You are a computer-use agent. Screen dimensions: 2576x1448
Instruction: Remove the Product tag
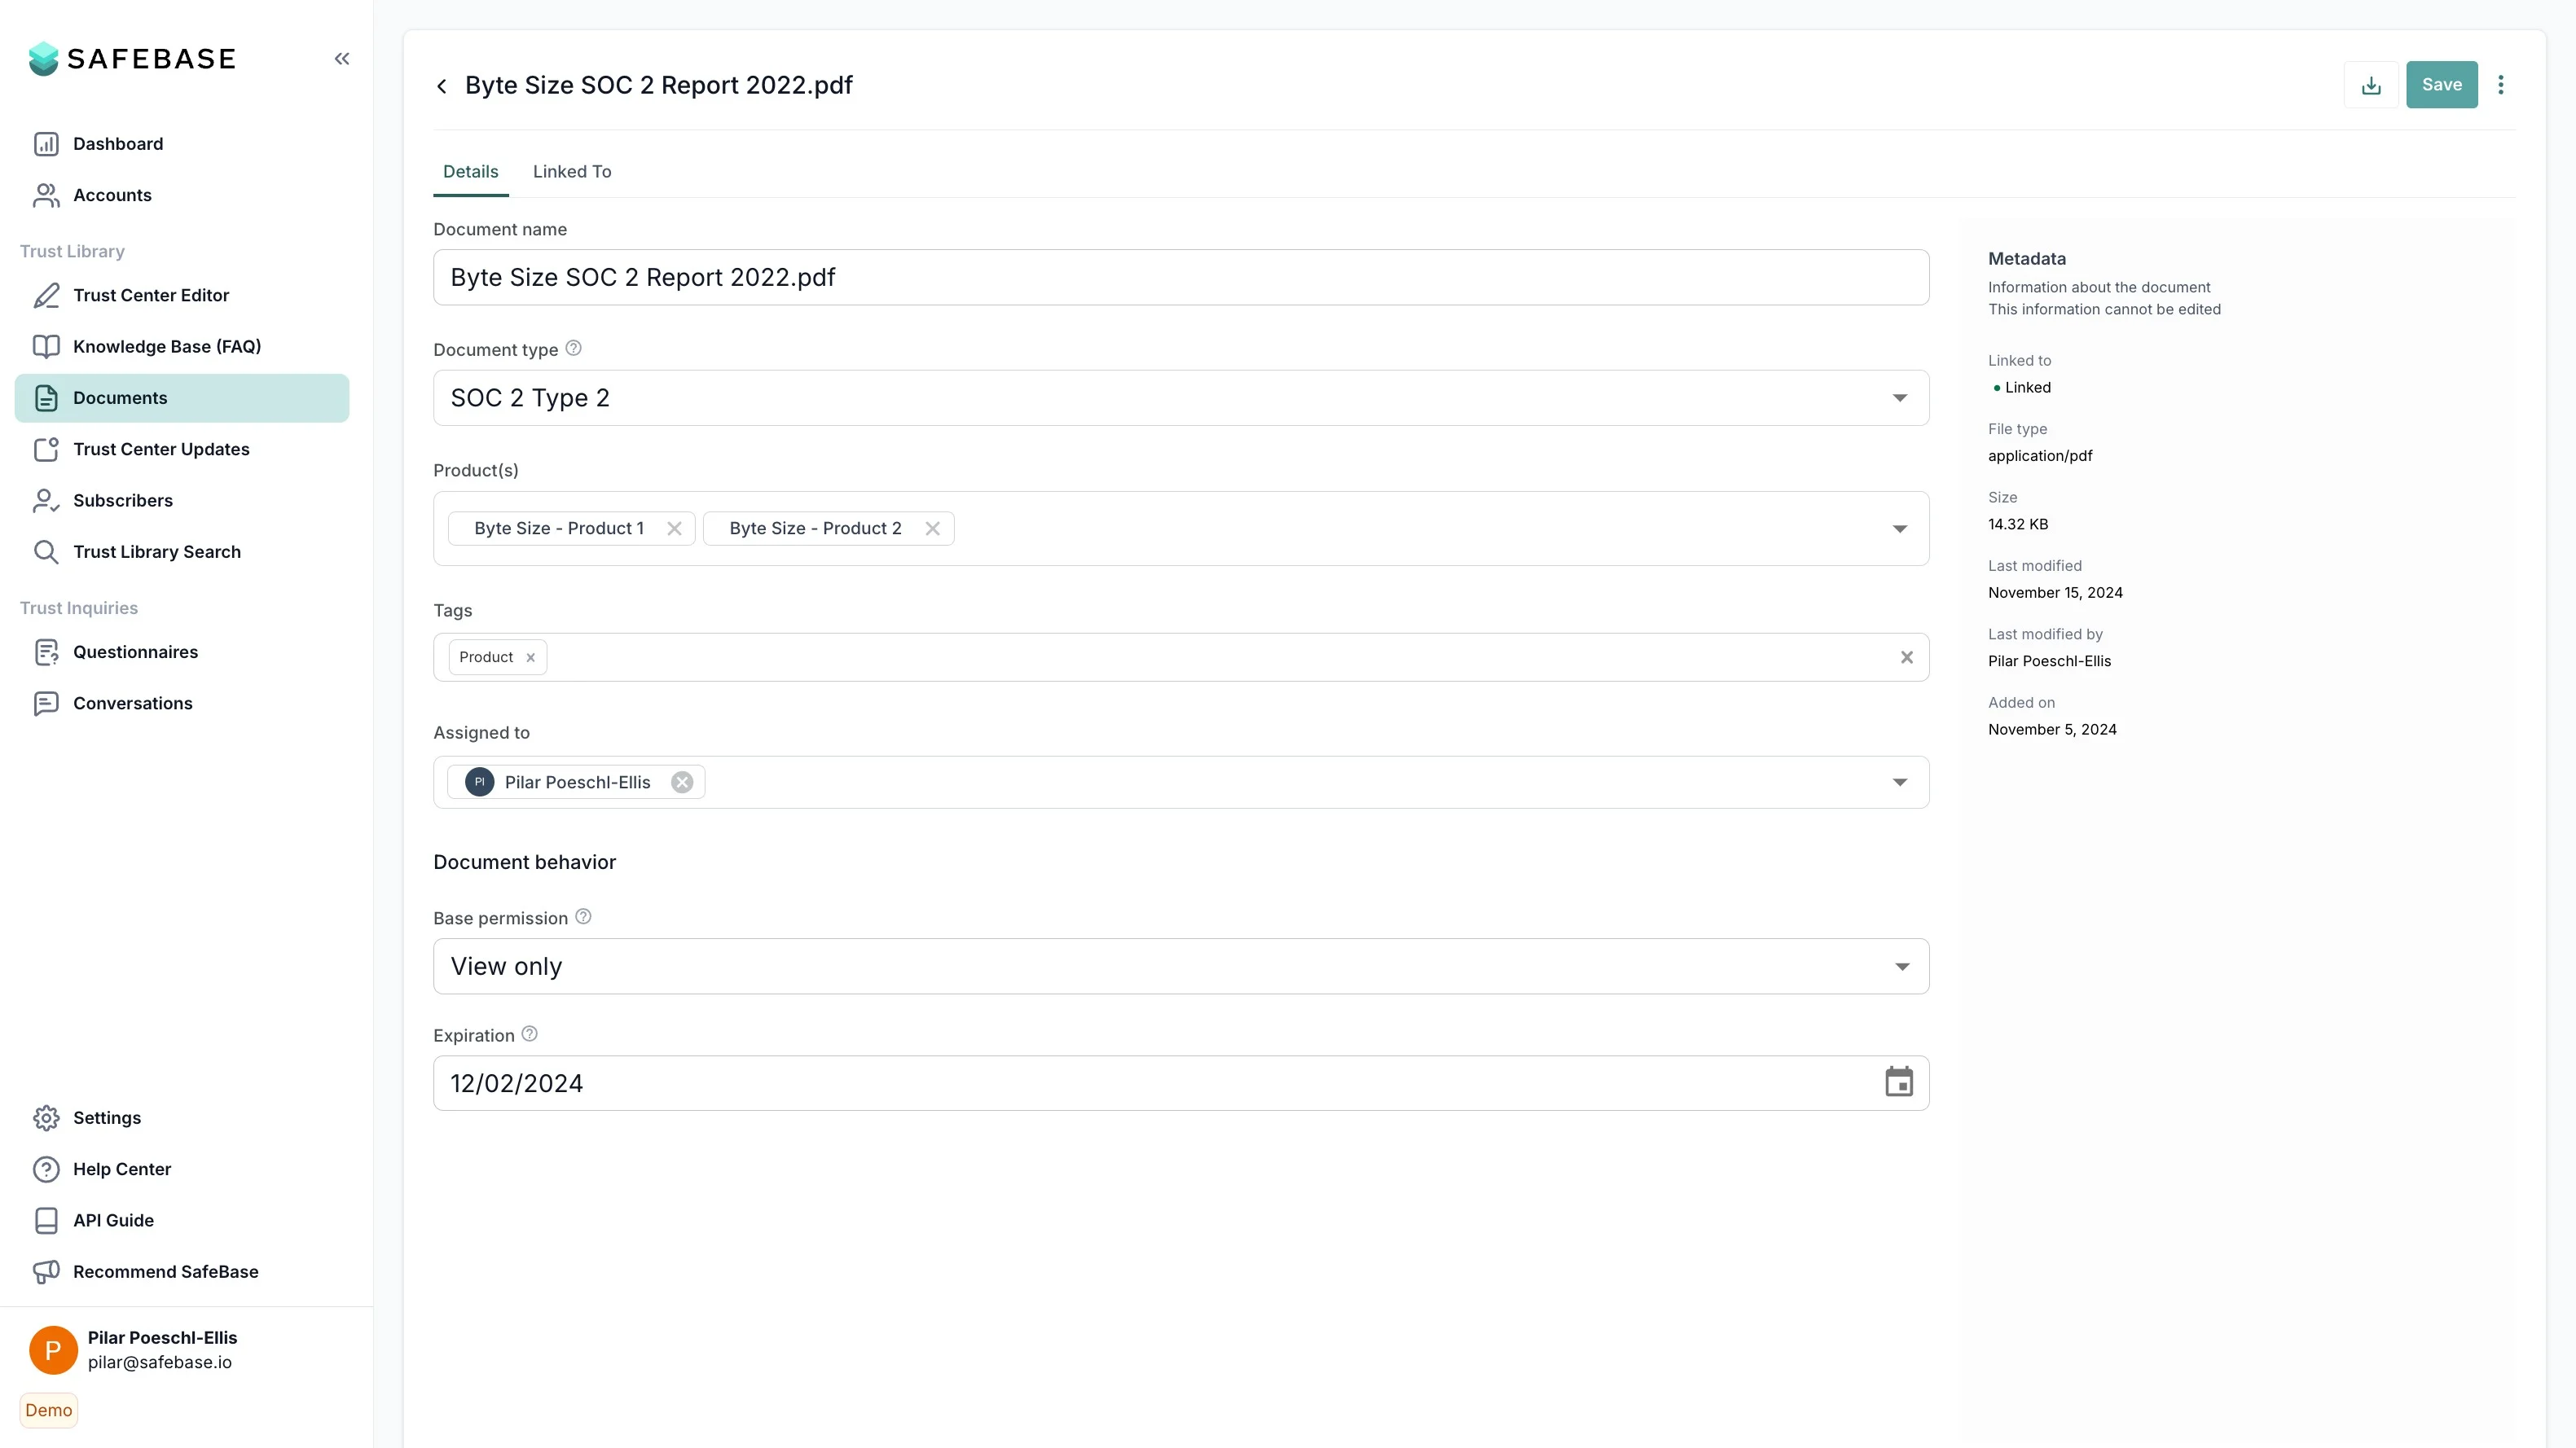(530, 657)
